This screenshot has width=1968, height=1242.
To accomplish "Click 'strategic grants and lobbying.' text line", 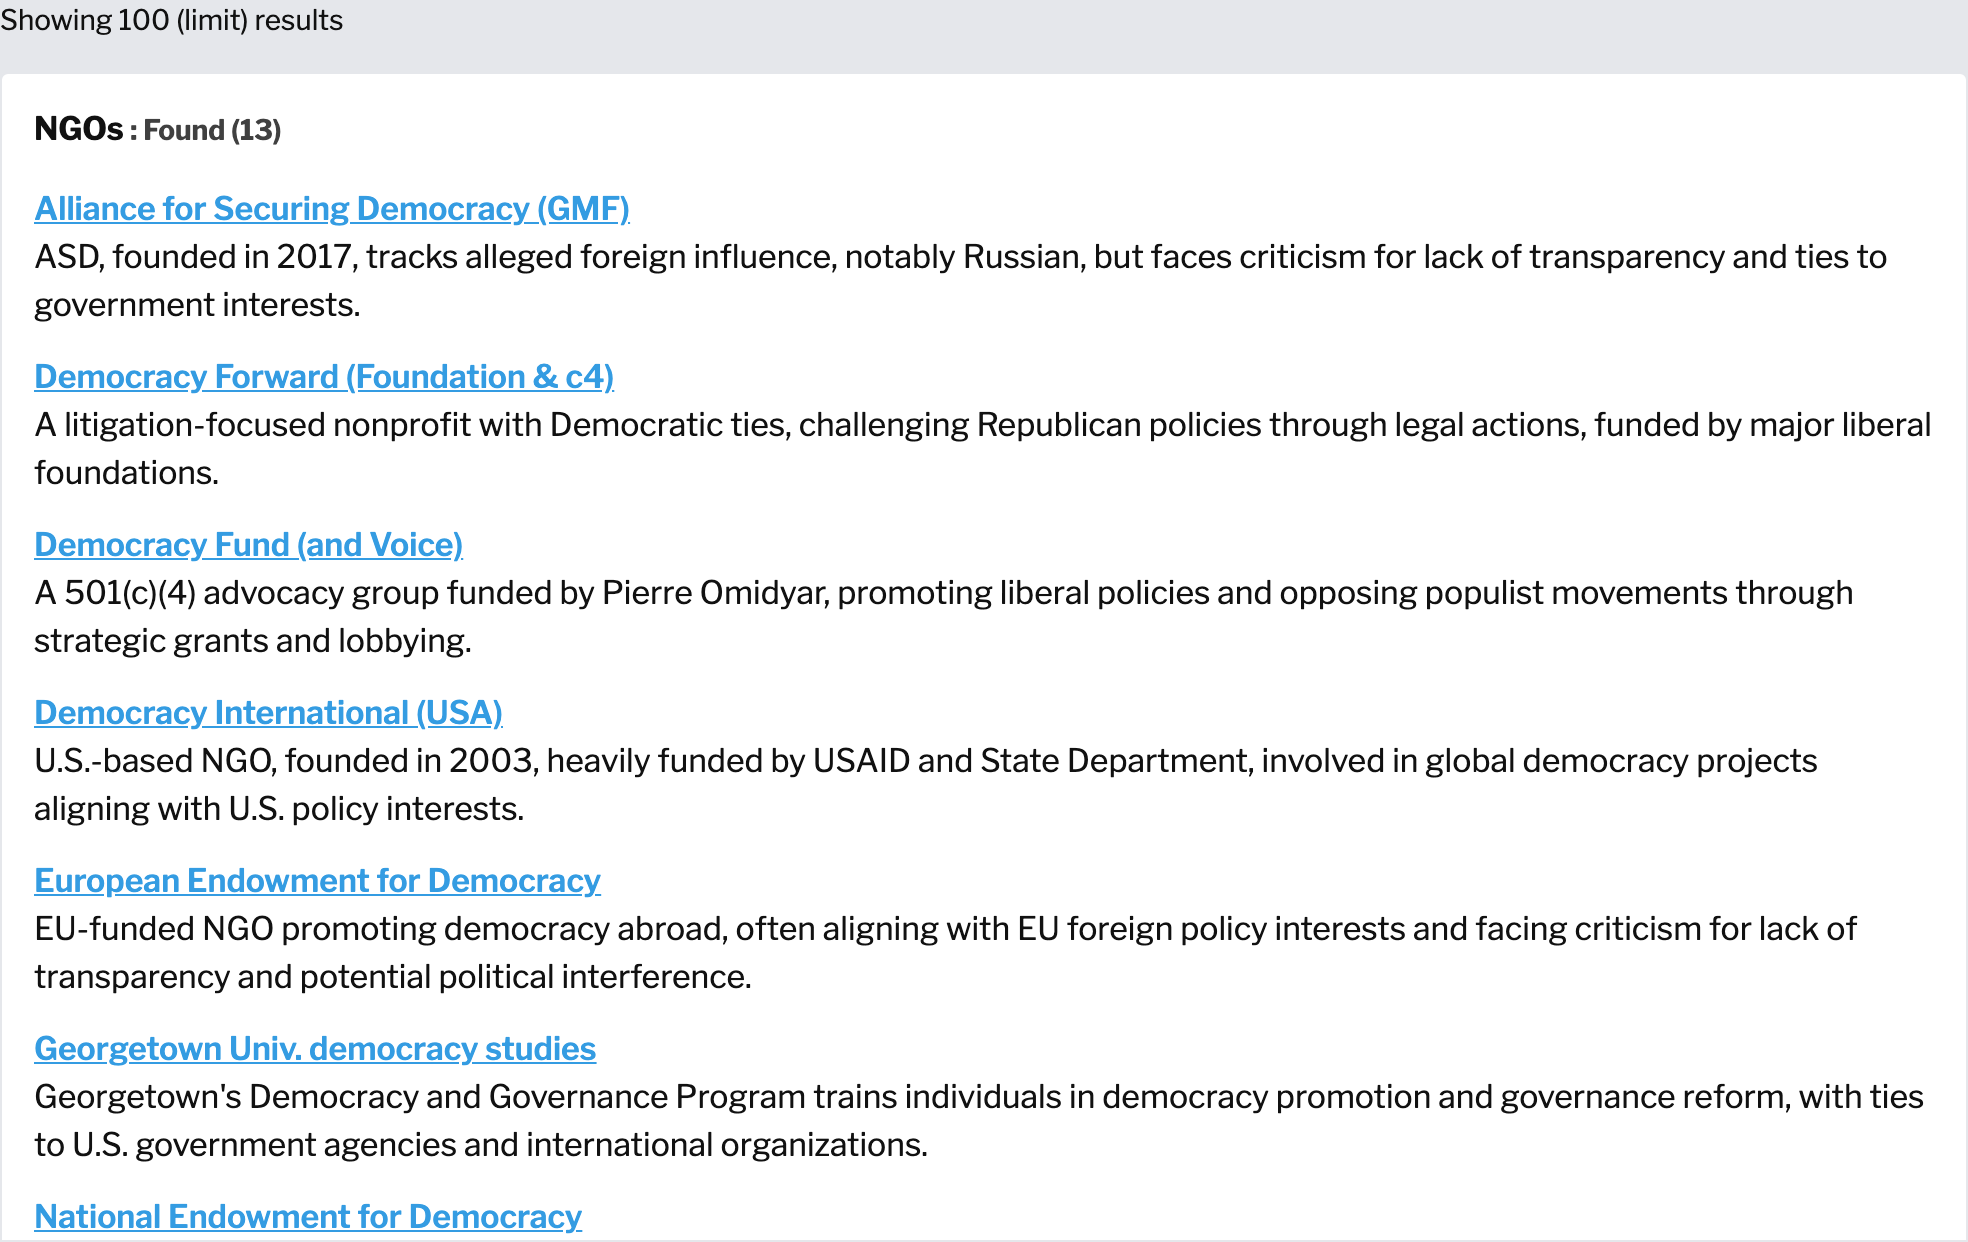I will tap(252, 641).
